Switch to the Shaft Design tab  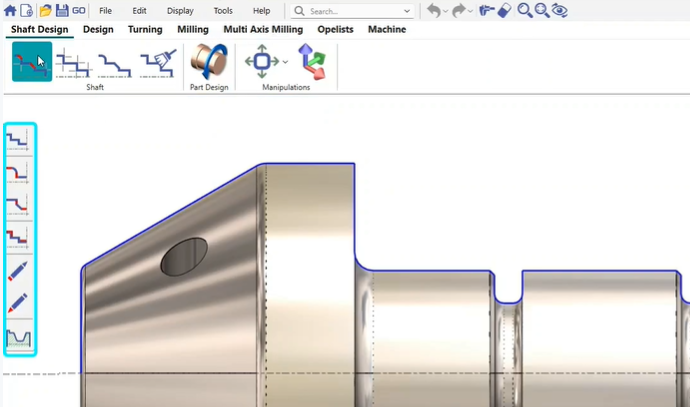pos(40,29)
